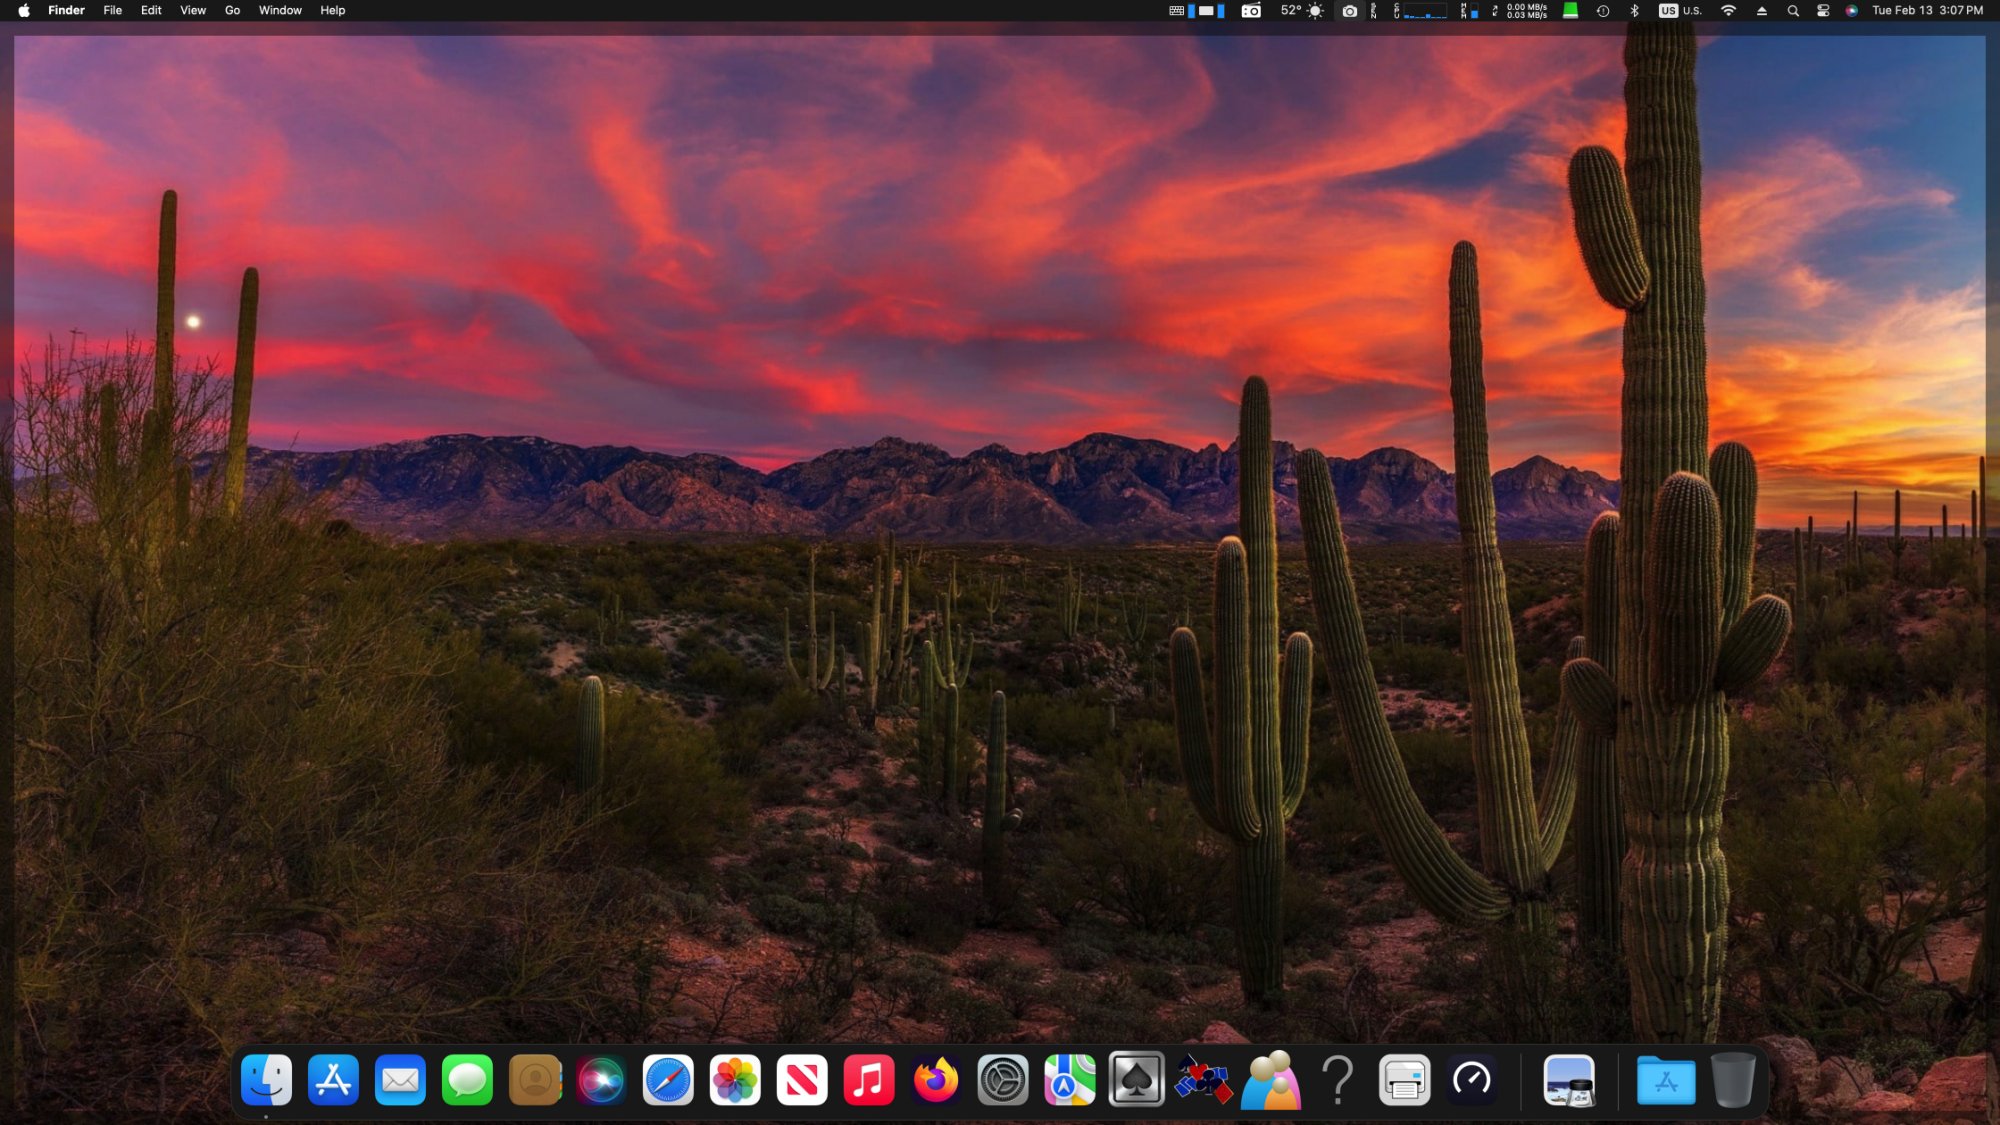Open System Preferences gear icon

coord(1003,1080)
